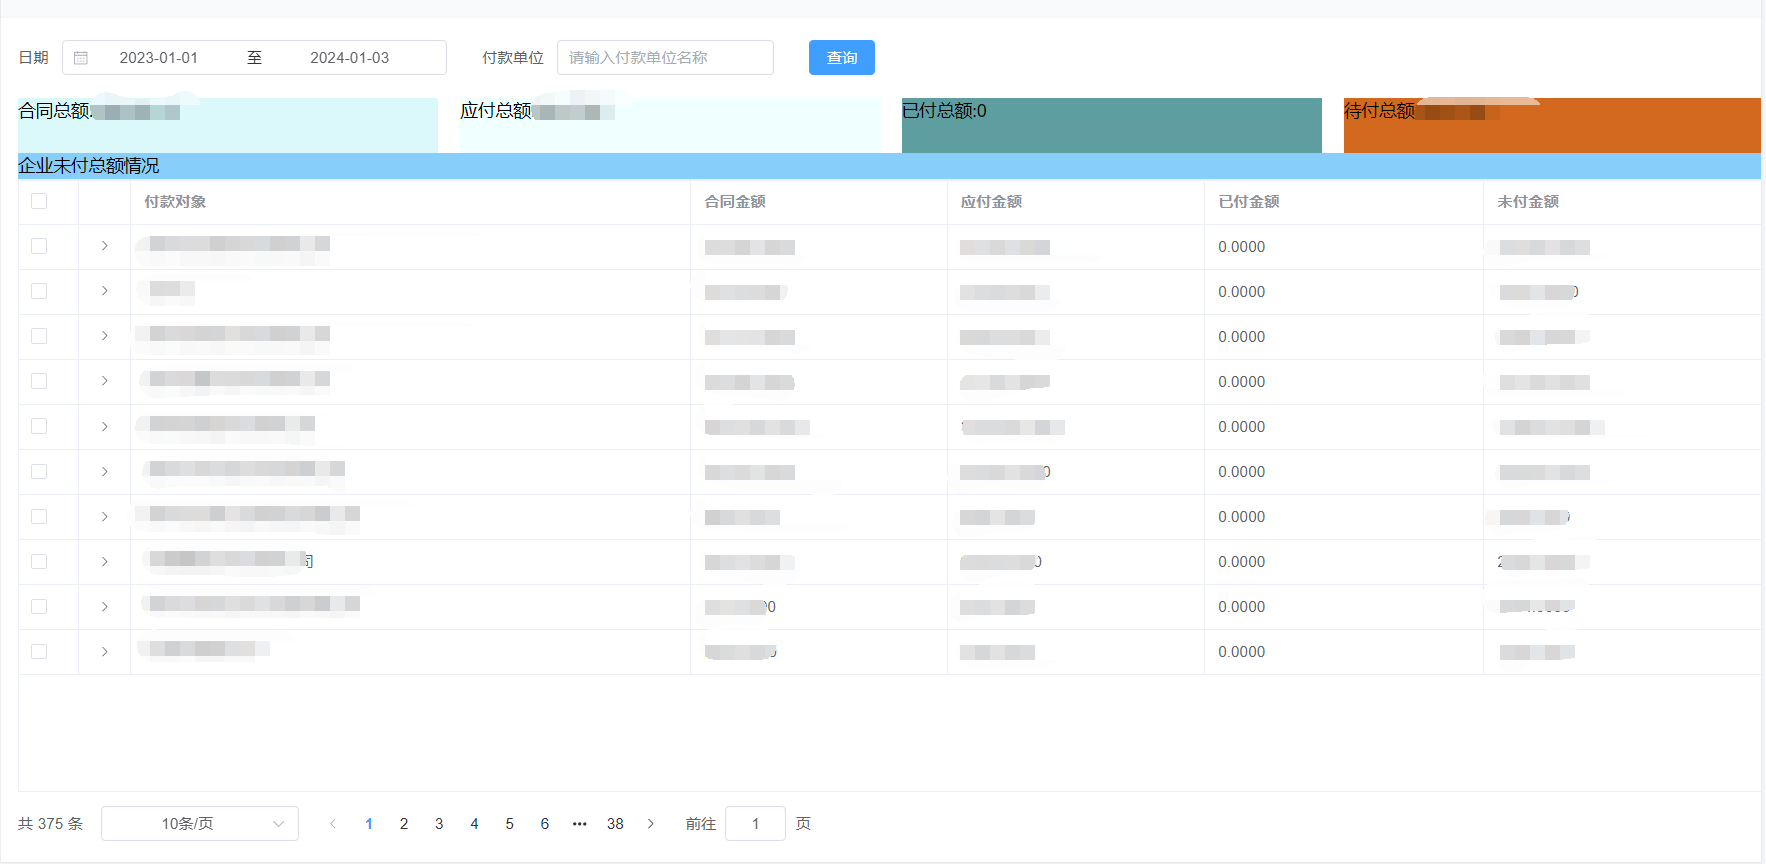
Task: Click the 查询 search button
Action: [x=842, y=57]
